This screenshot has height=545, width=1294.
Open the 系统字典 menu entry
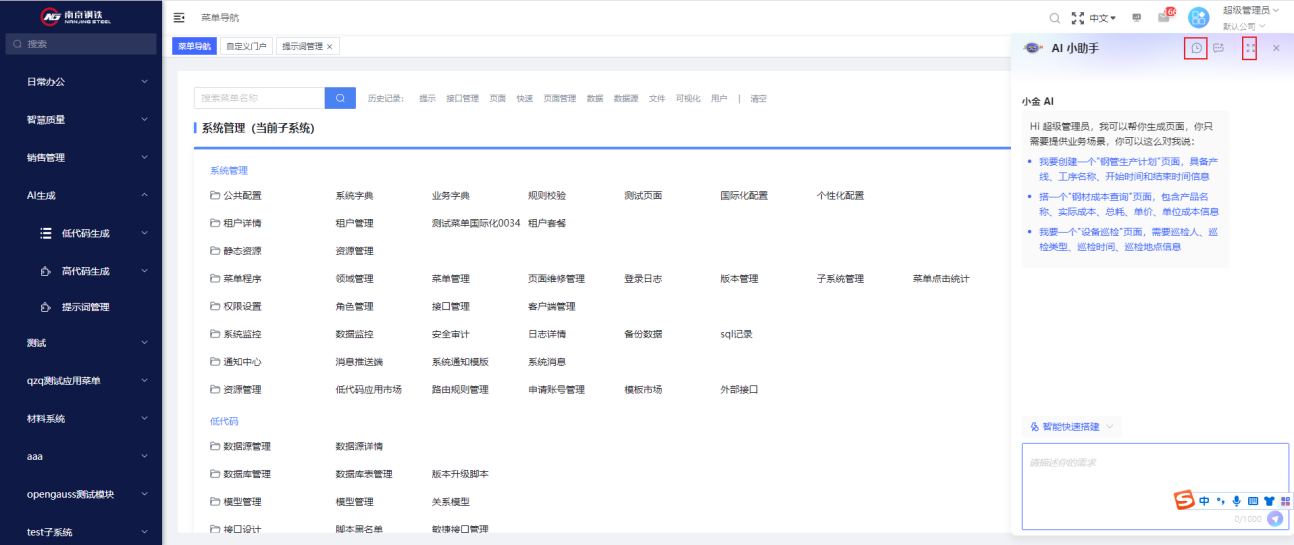pos(354,195)
